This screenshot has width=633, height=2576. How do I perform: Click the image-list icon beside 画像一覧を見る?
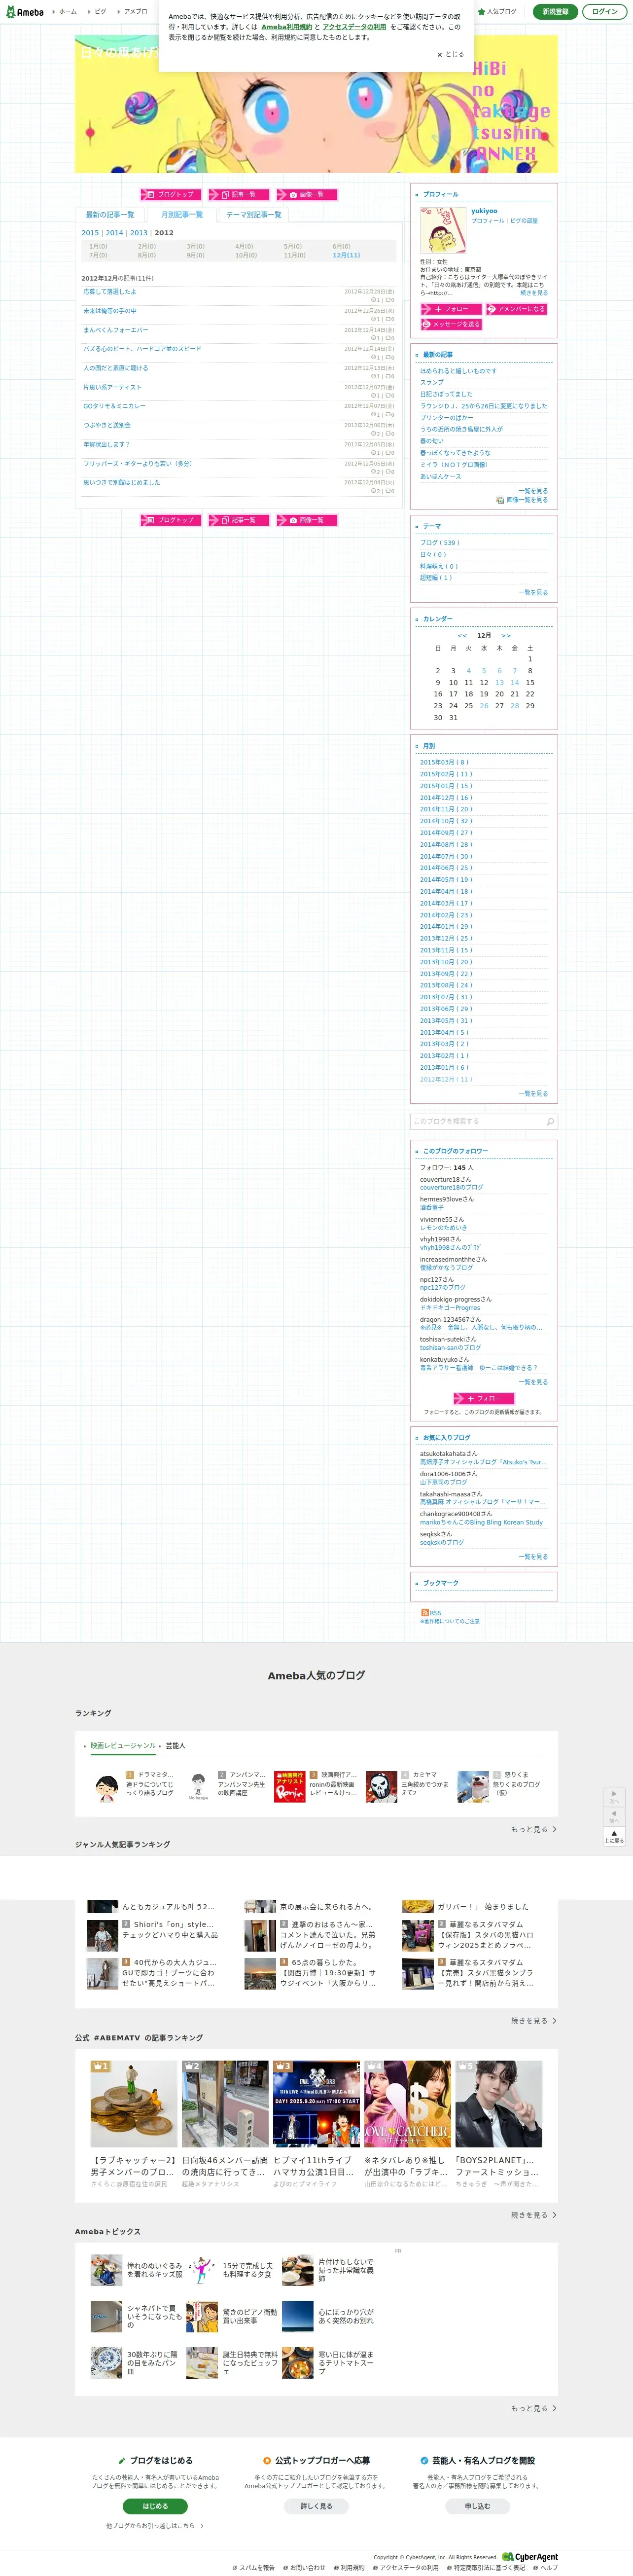pos(500,500)
